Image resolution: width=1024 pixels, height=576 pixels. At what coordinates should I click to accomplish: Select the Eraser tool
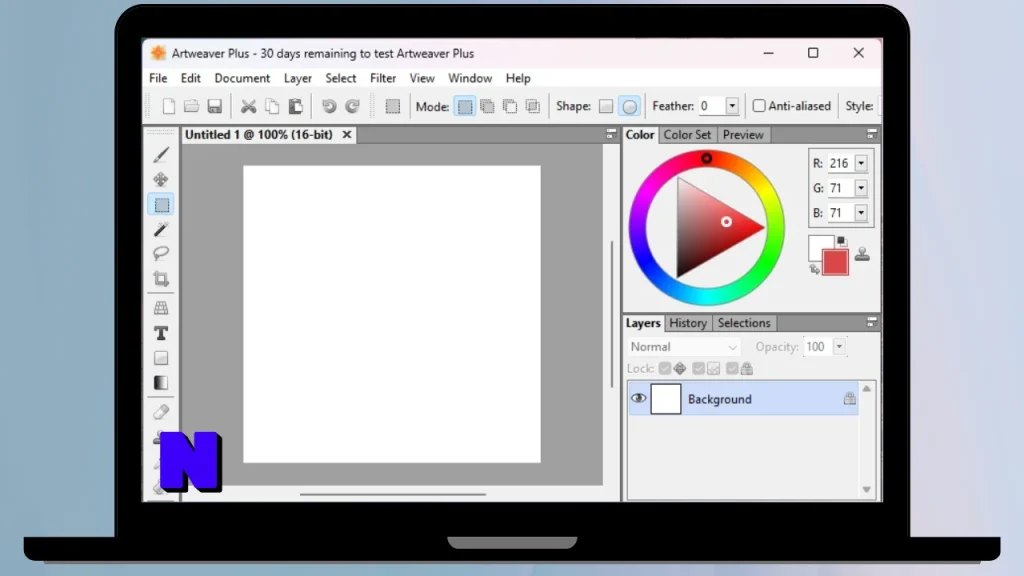point(161,412)
